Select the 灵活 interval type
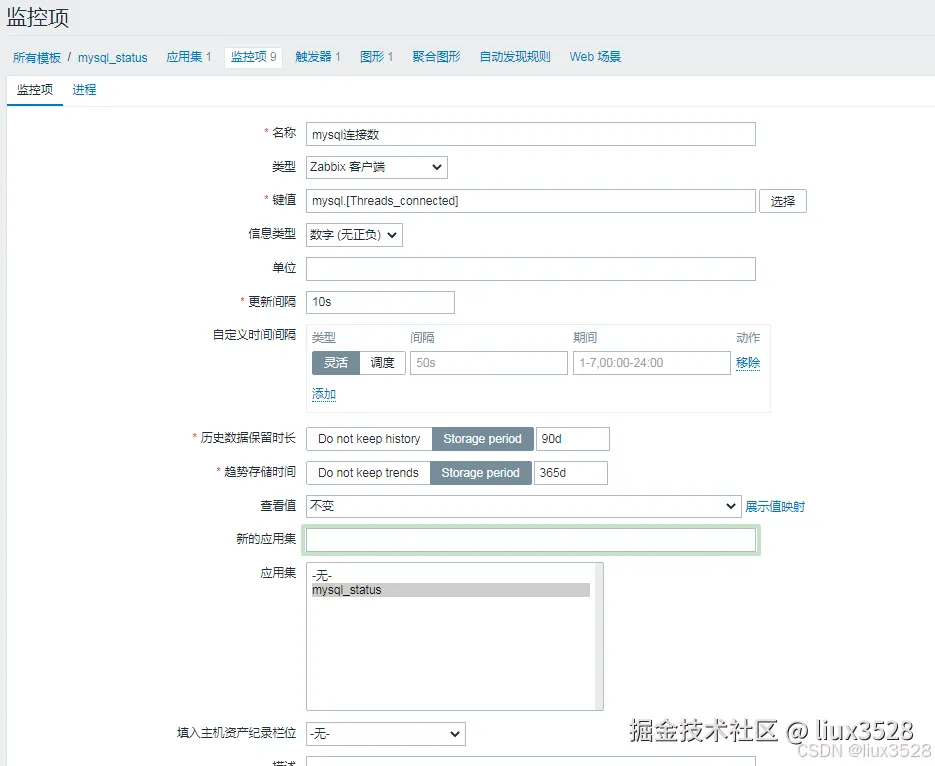The height and width of the screenshot is (766, 935). (336, 363)
